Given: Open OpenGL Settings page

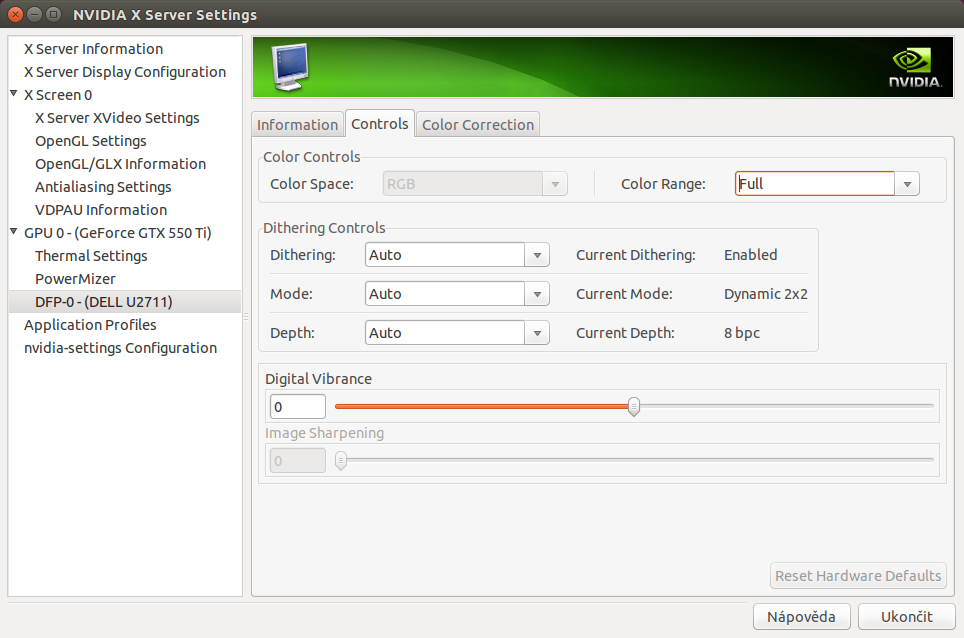Looking at the screenshot, I should tap(91, 141).
